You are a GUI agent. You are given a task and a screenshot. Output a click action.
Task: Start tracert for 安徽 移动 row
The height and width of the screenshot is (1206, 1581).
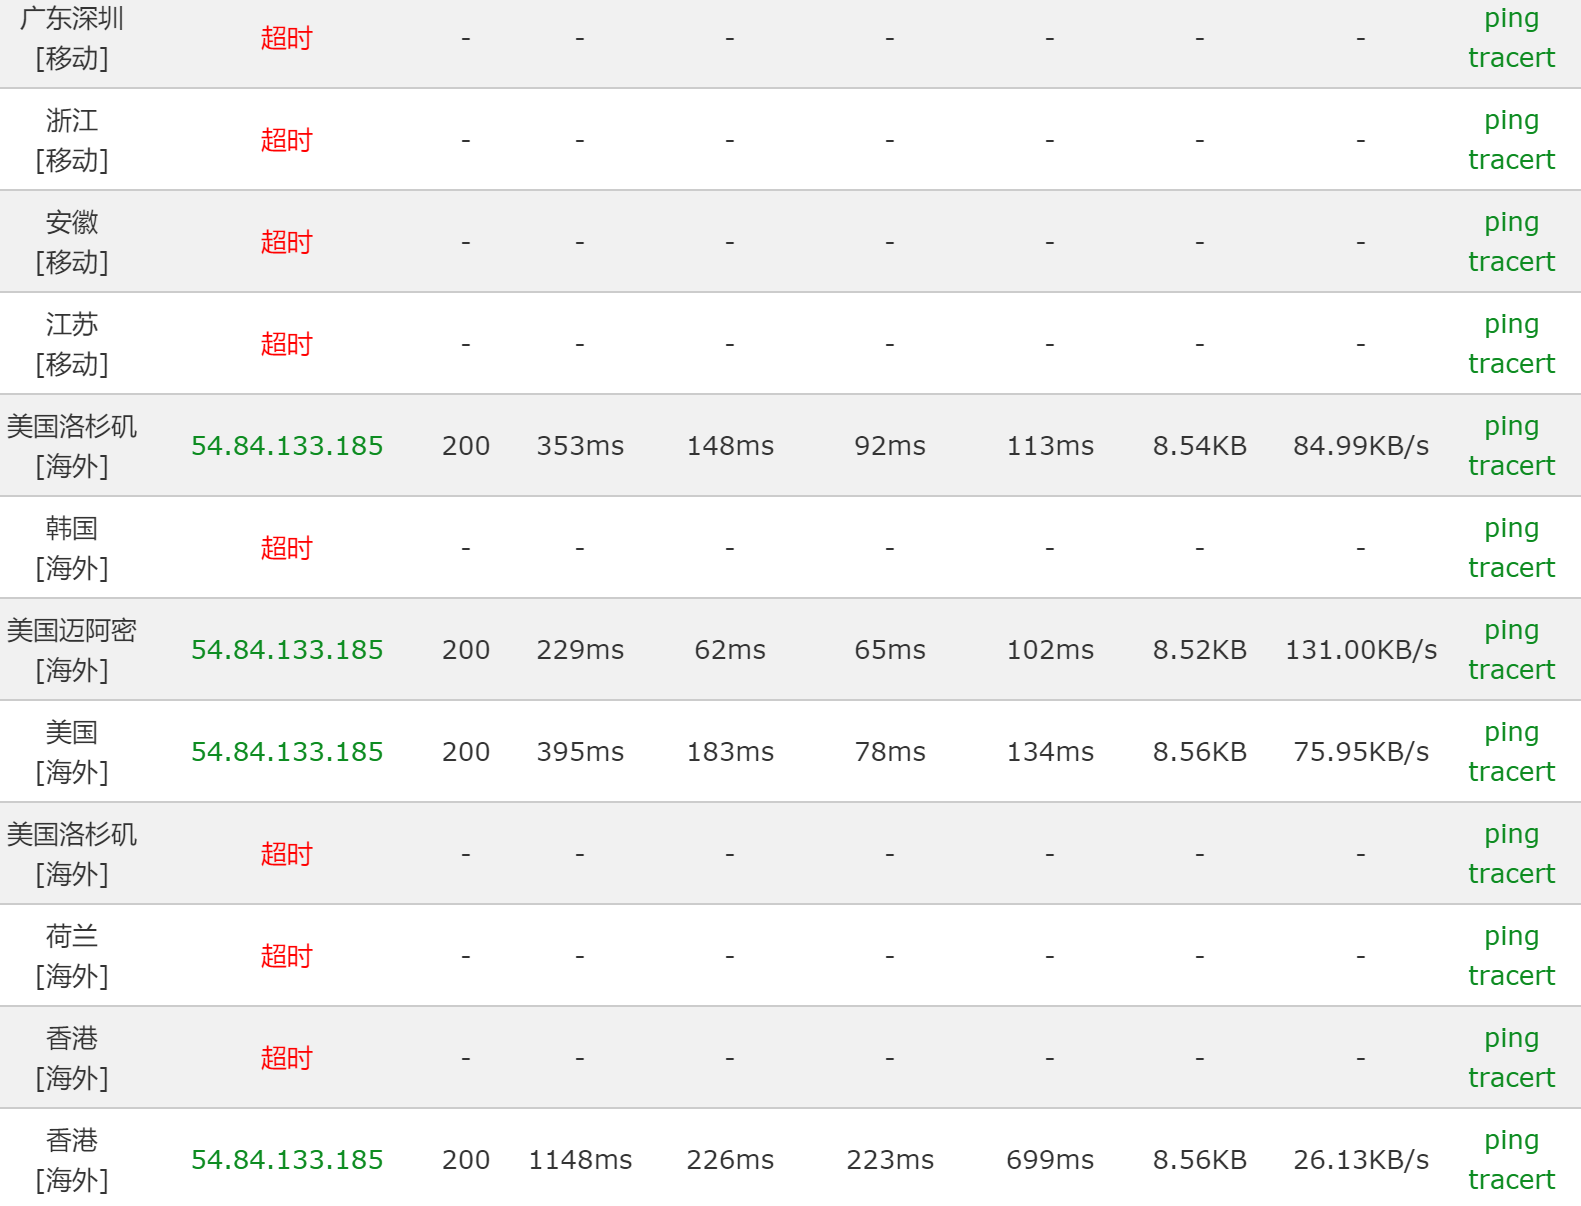coord(1510,262)
